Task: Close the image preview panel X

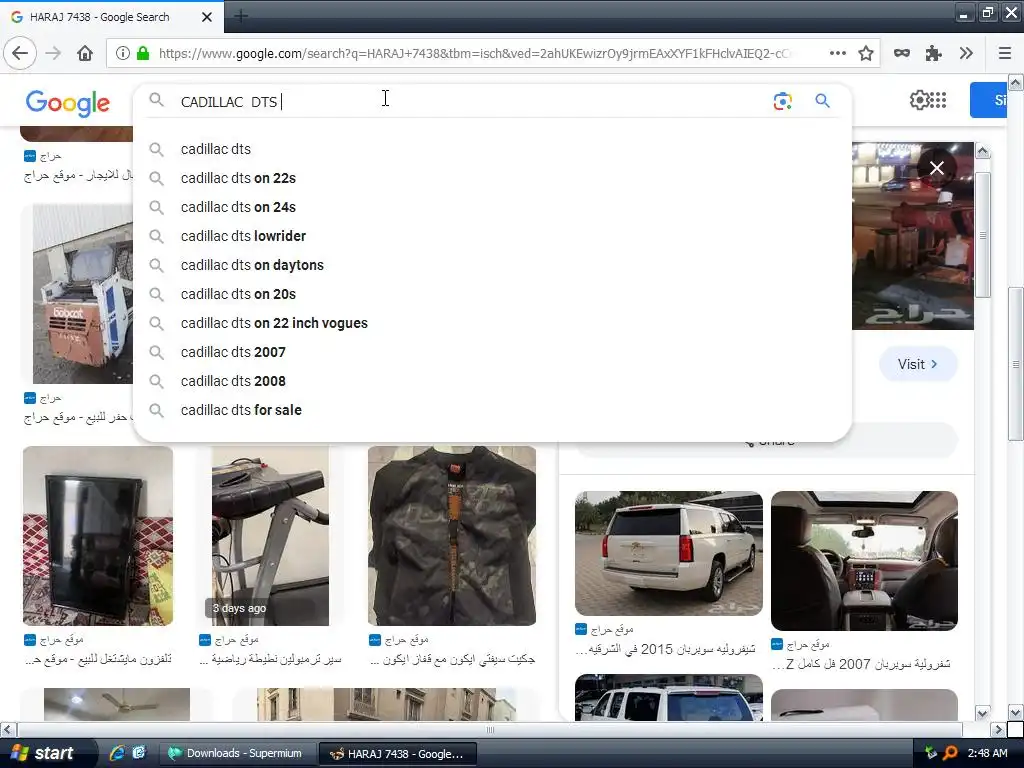Action: click(936, 168)
